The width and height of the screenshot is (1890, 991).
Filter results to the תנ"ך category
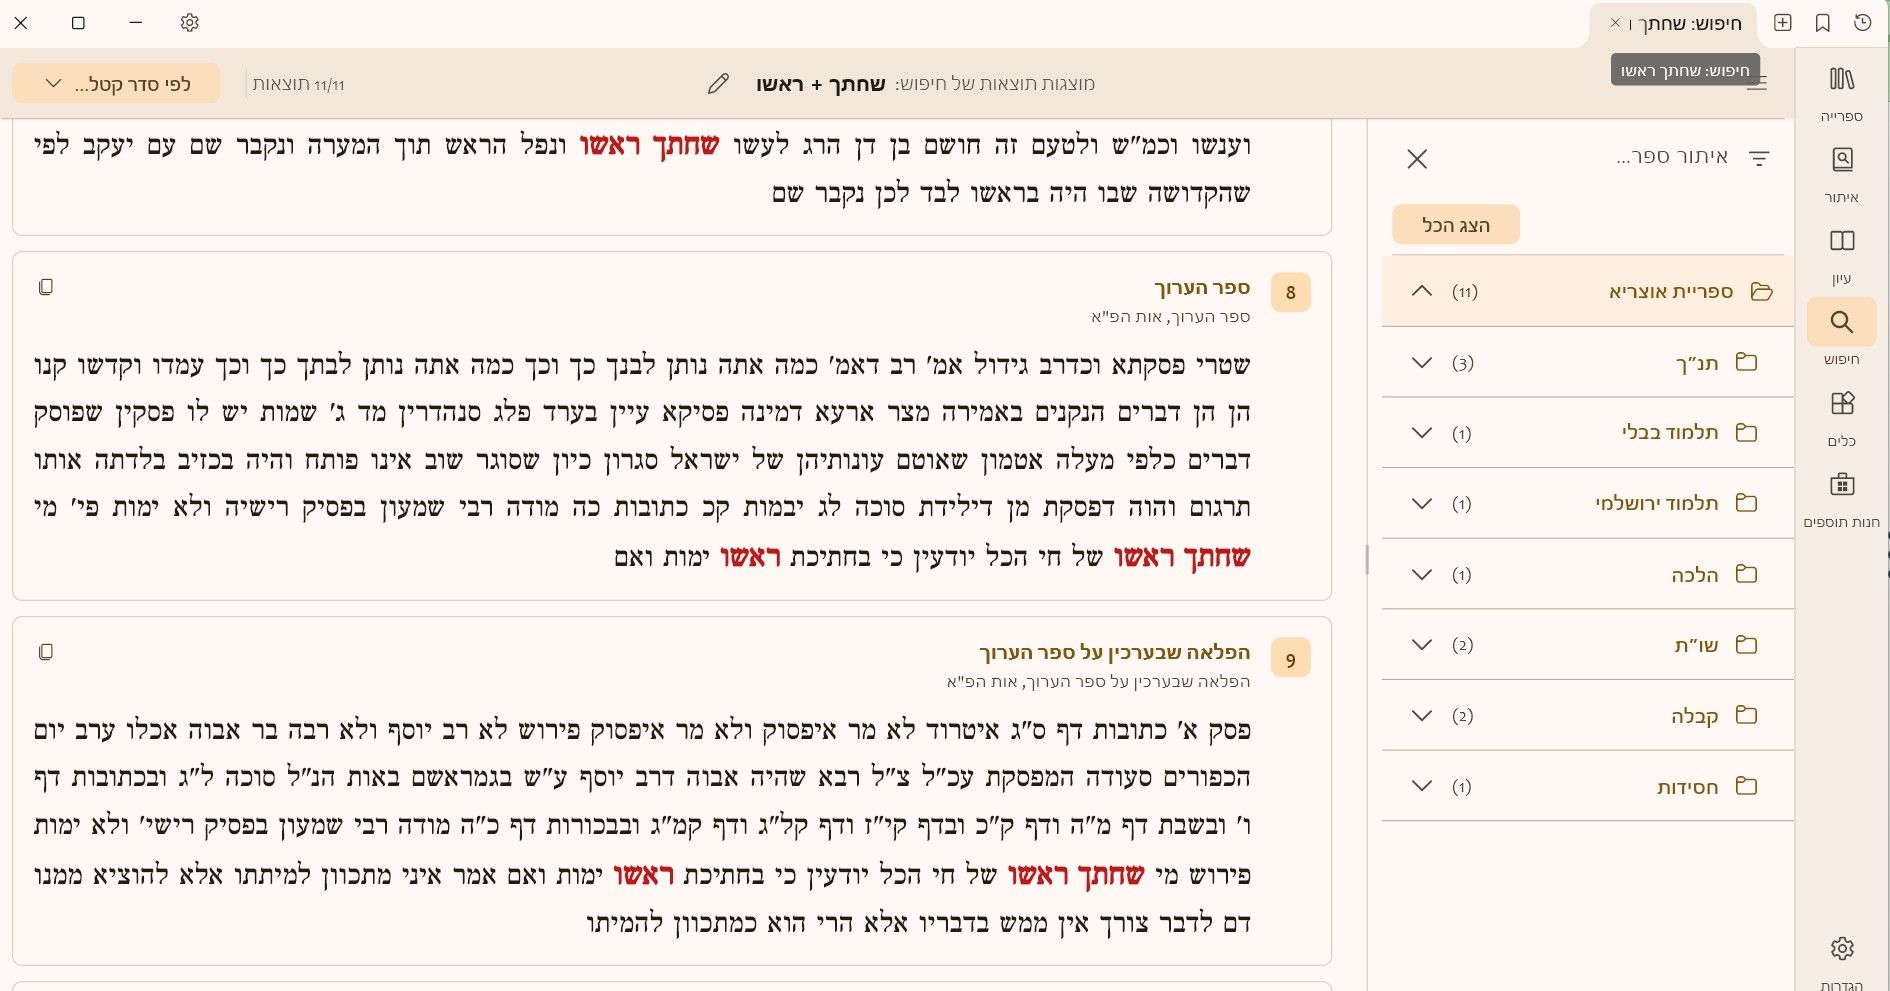1697,363
